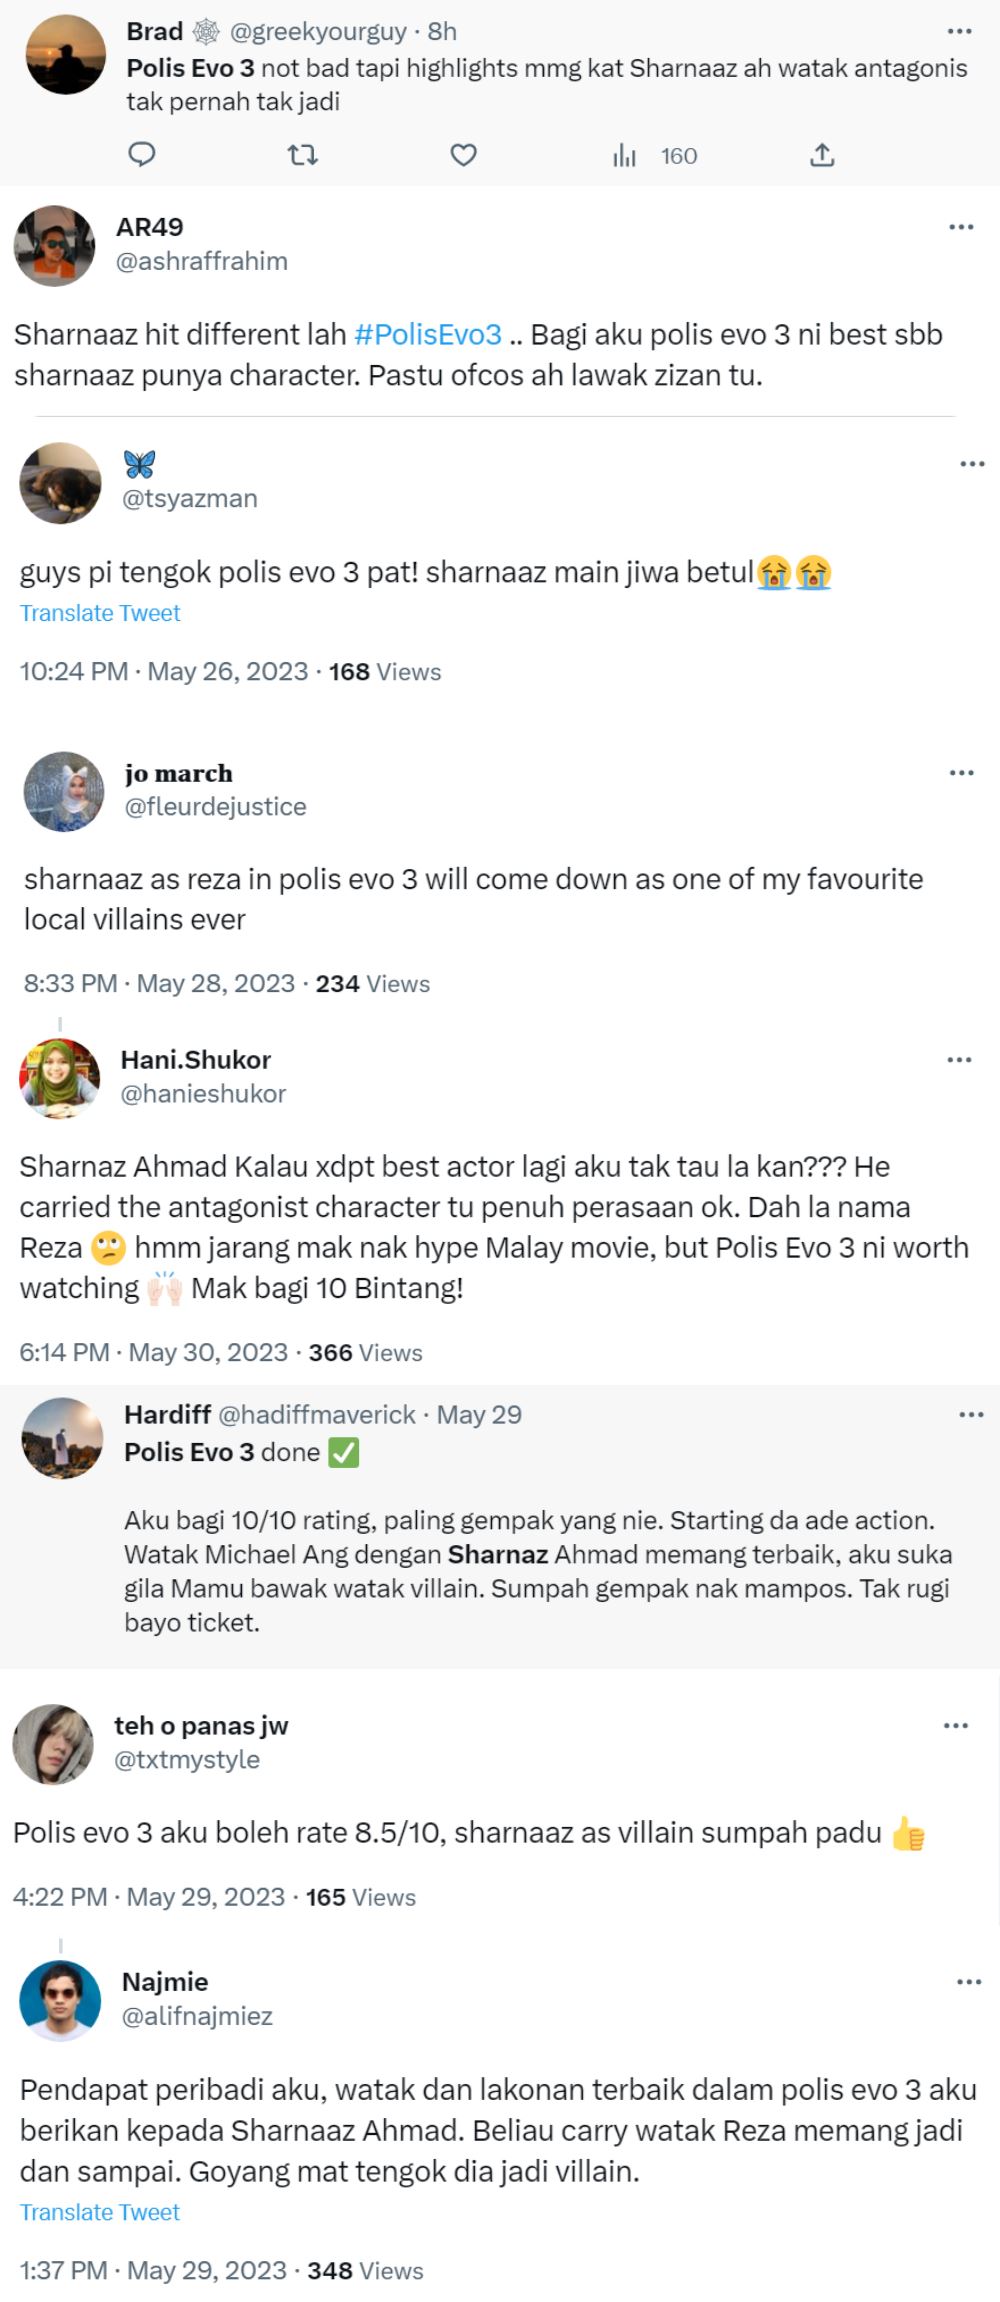Open the reply icon on Brad's tweet
Viewport: 1000px width, 2302px height.
point(140,155)
